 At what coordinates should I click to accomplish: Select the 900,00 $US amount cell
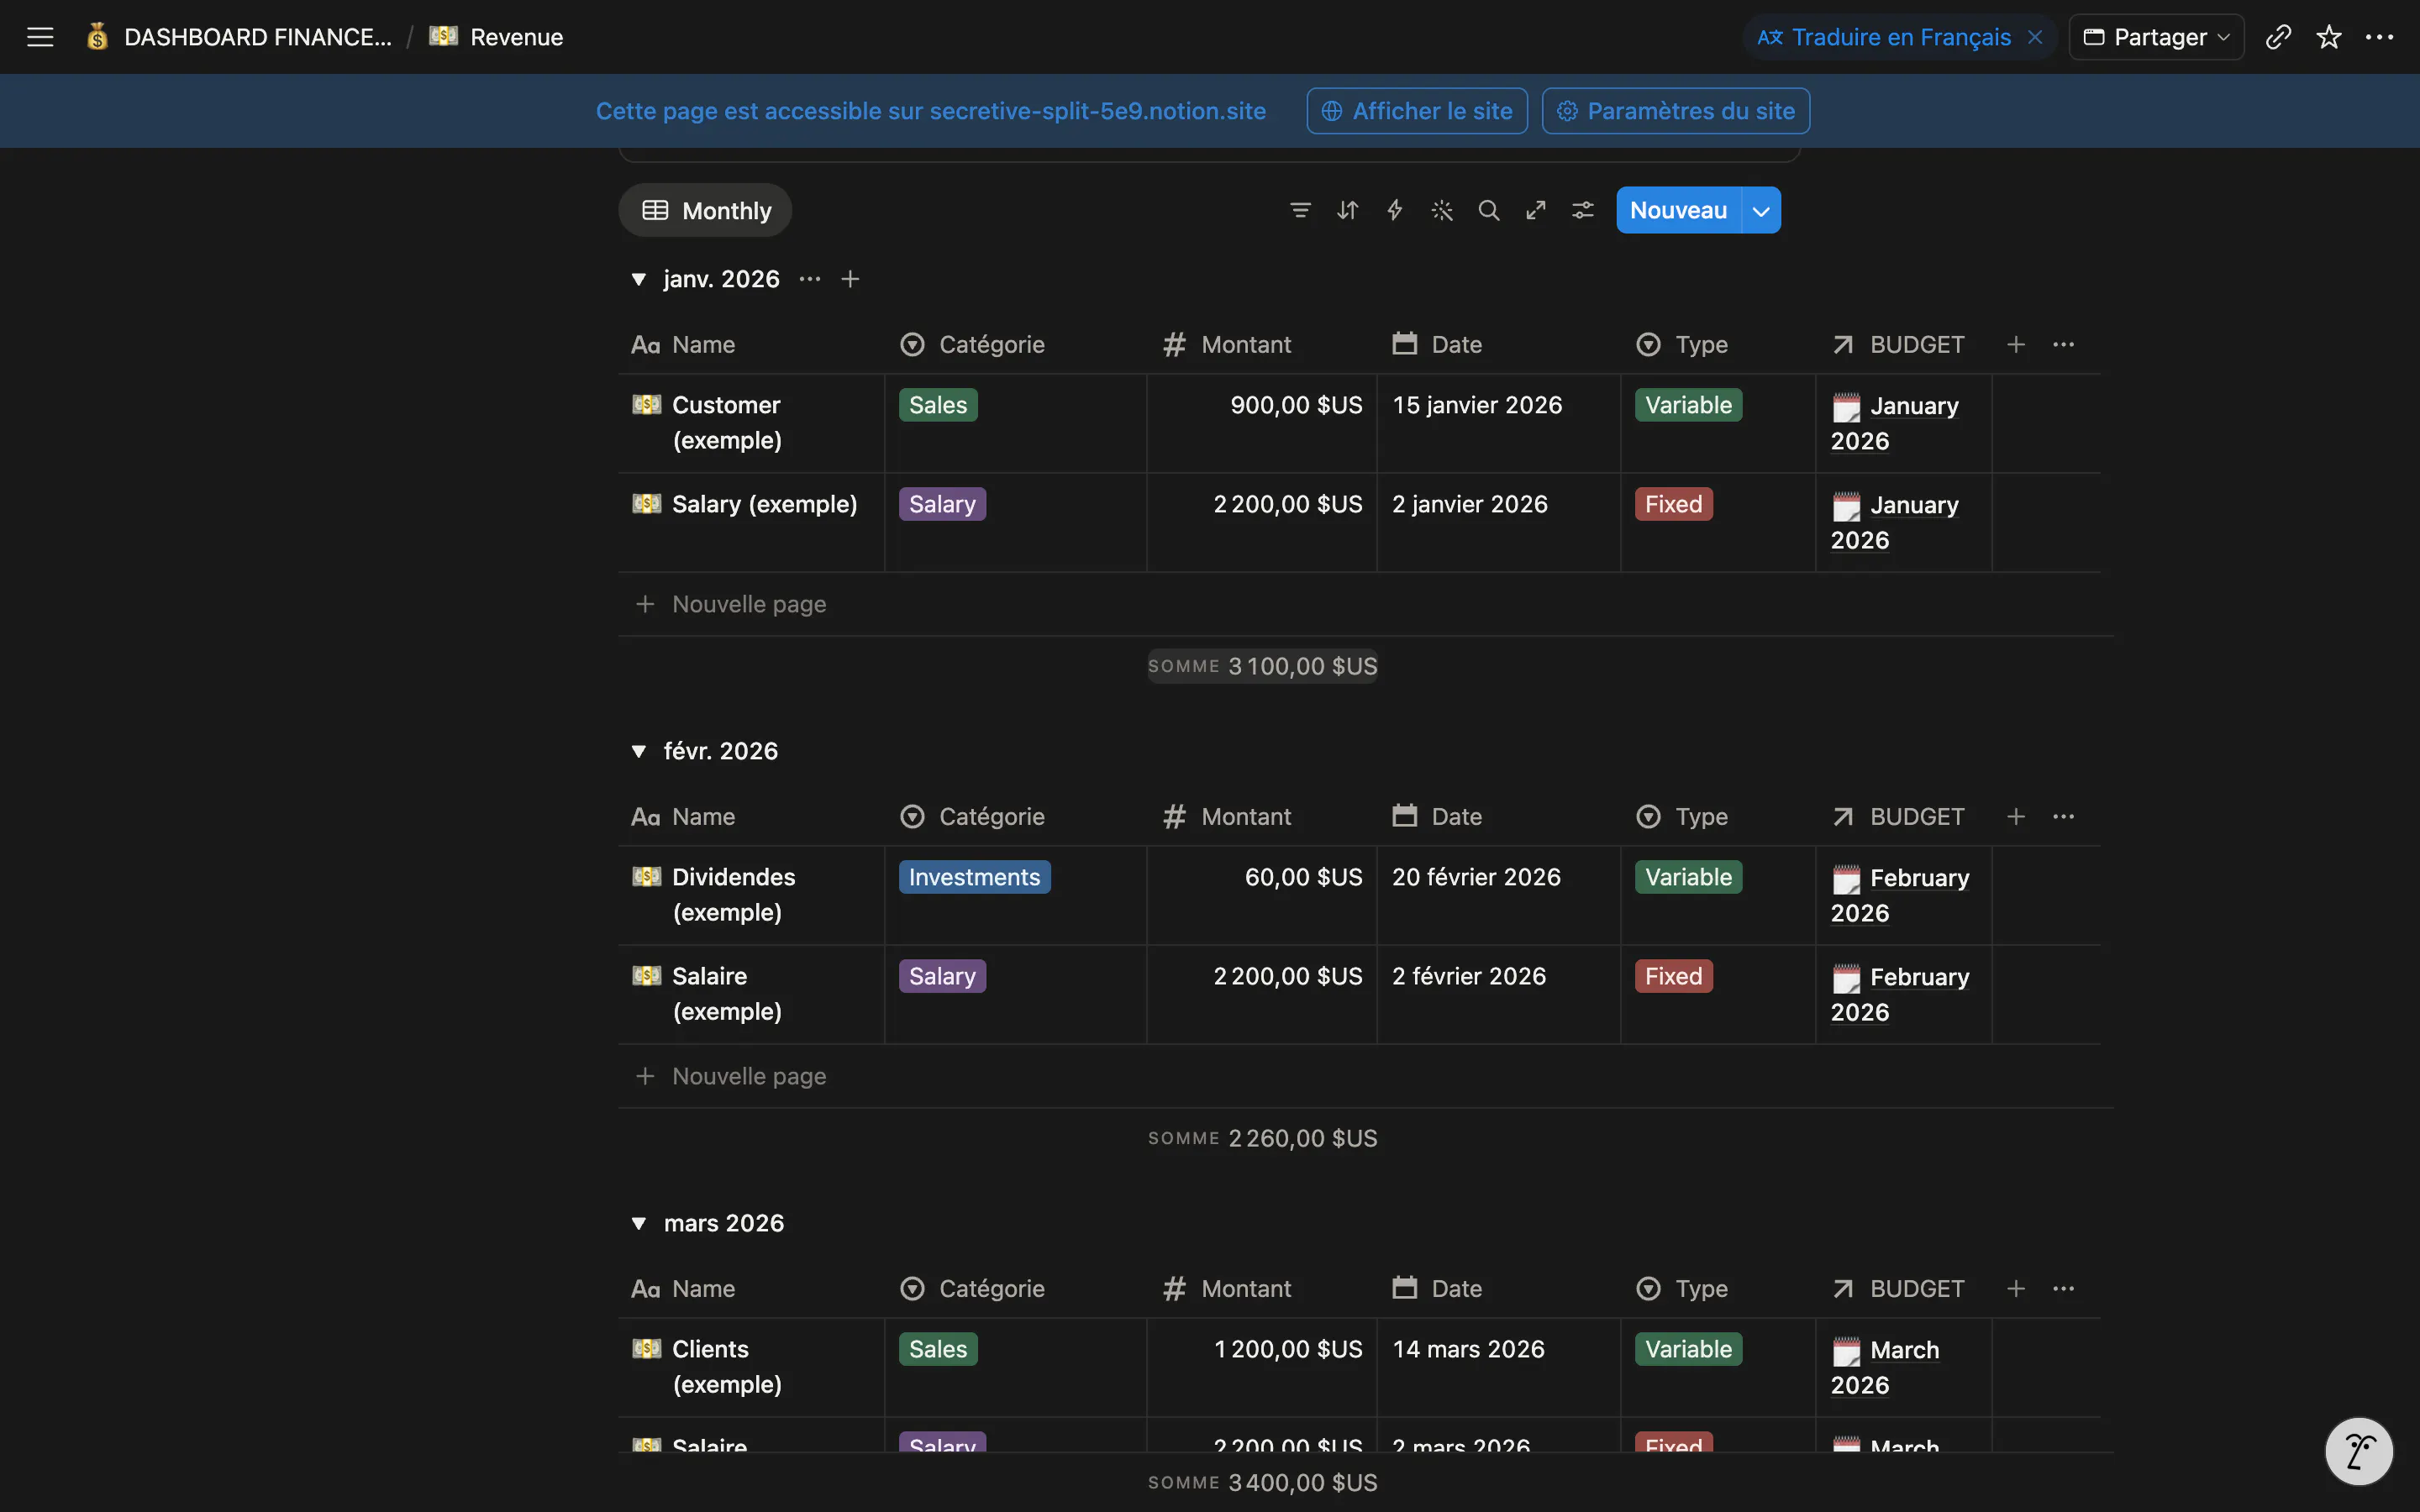click(1262, 423)
